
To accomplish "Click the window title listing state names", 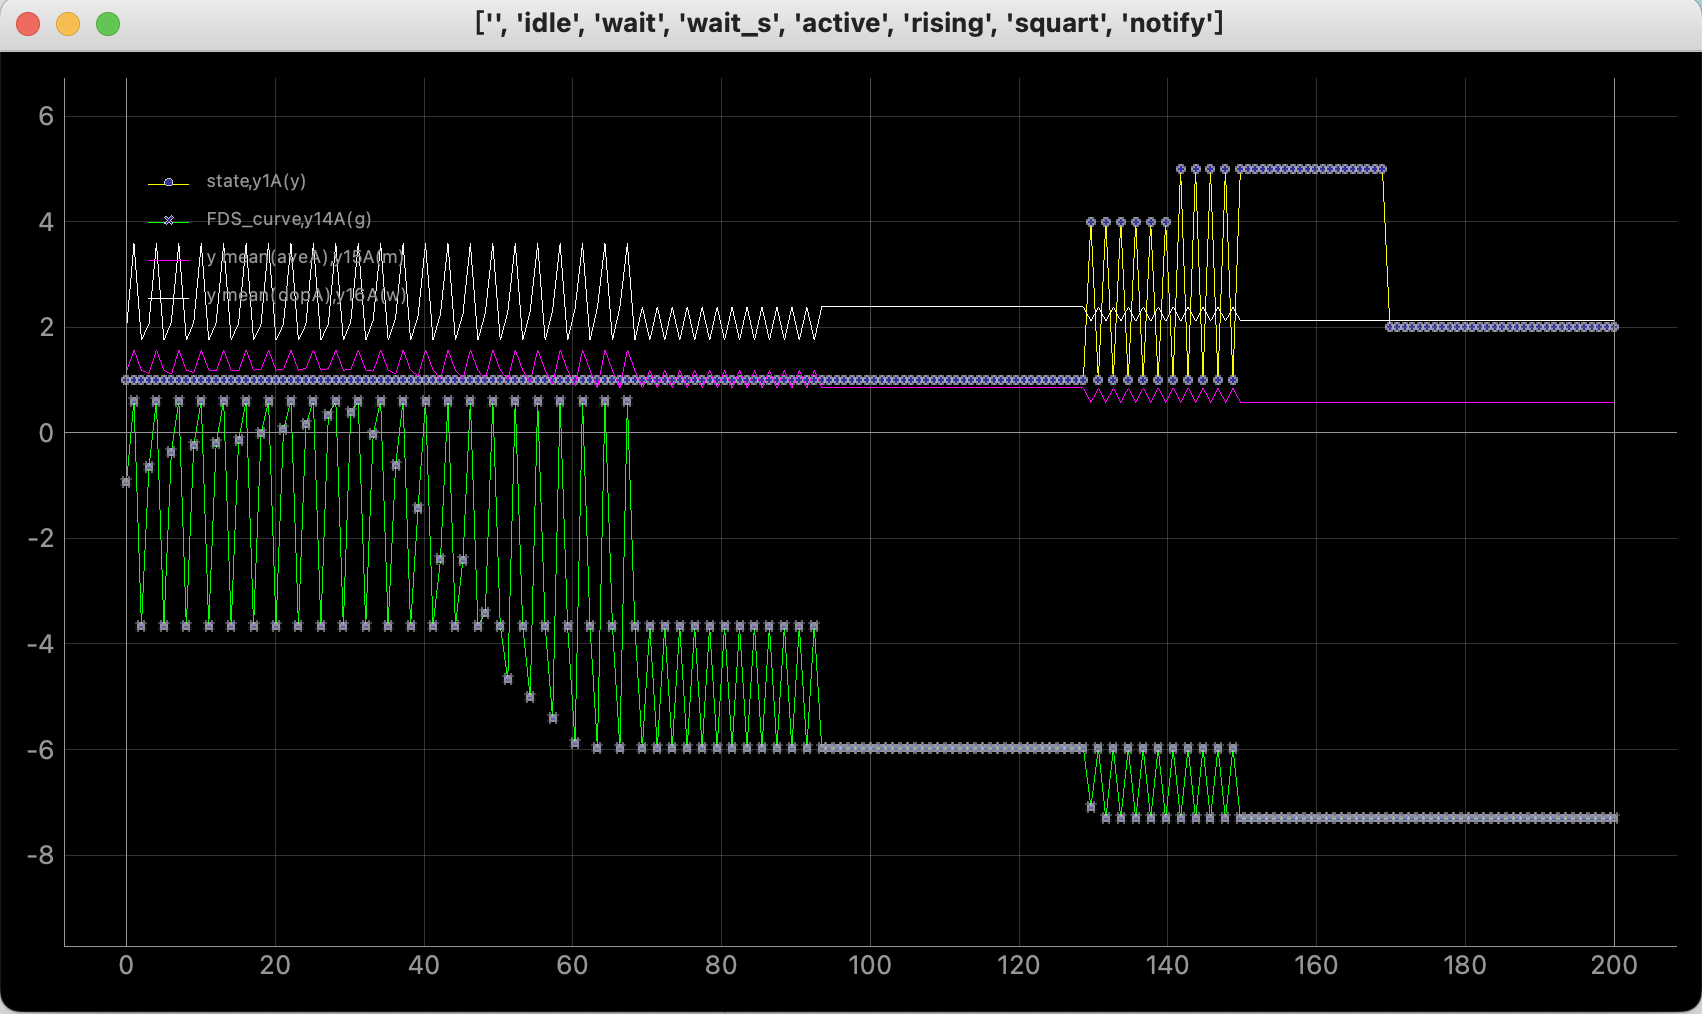I will 849,23.
